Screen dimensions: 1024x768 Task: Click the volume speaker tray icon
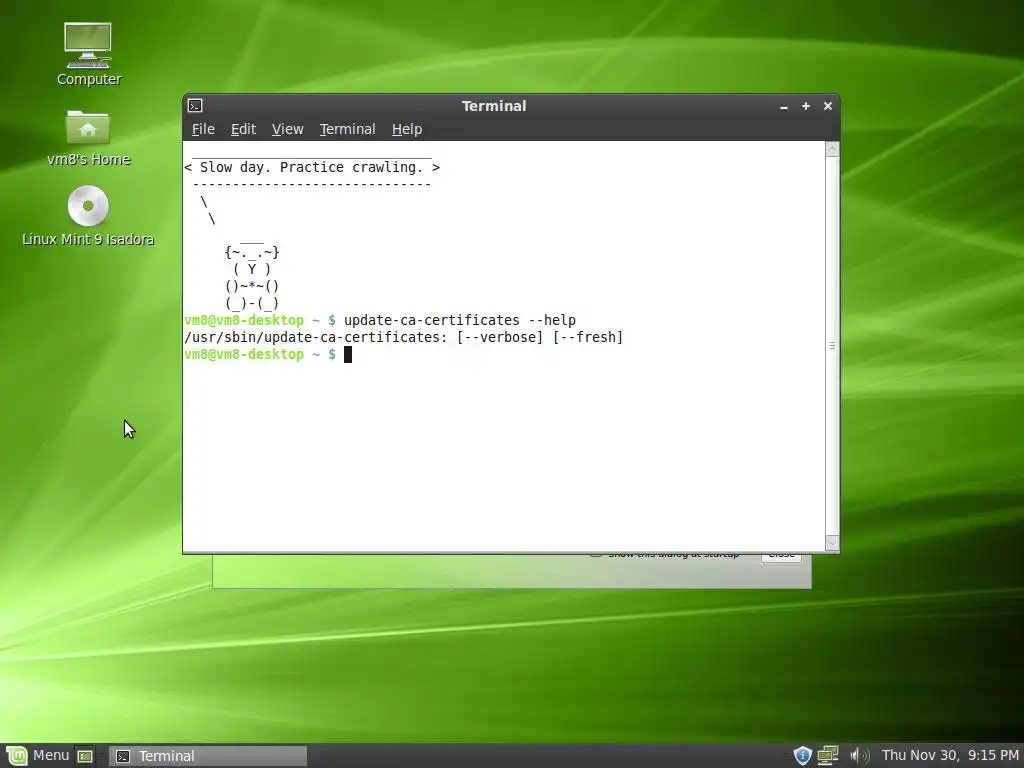(859, 756)
